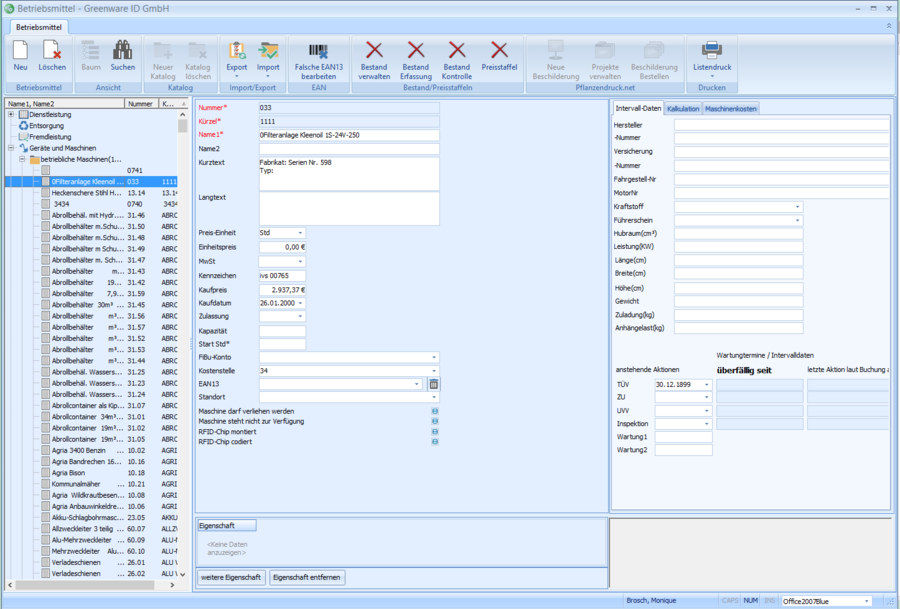The height and width of the screenshot is (609, 900).
Task: Click Bestand Erfassung icon
Action: tap(416, 51)
